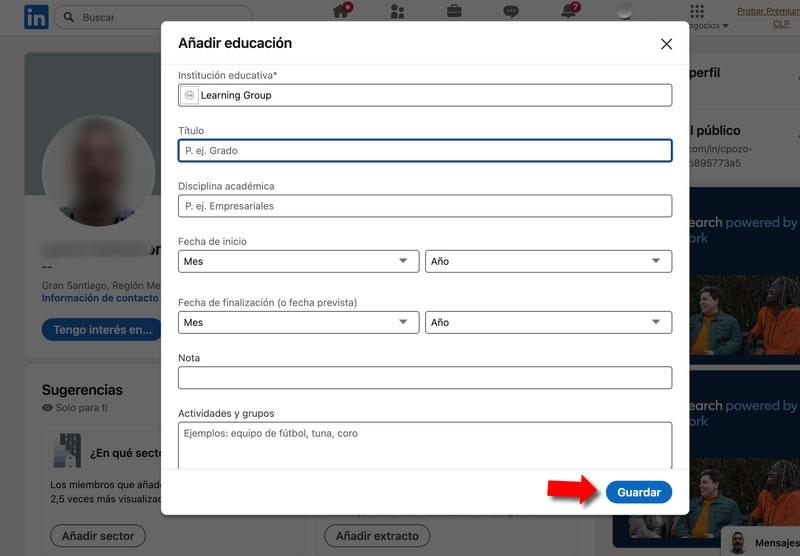Click the upper ad image with two people

745,315
